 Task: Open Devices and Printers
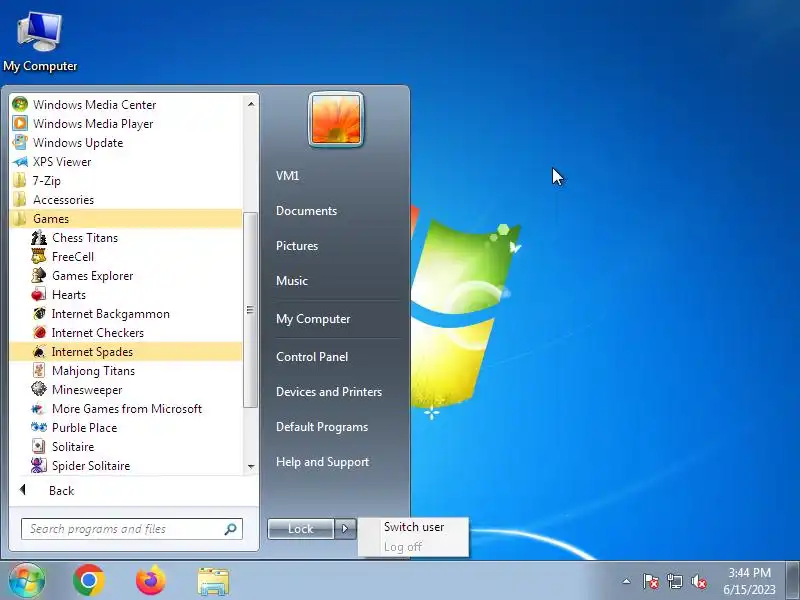tap(329, 392)
